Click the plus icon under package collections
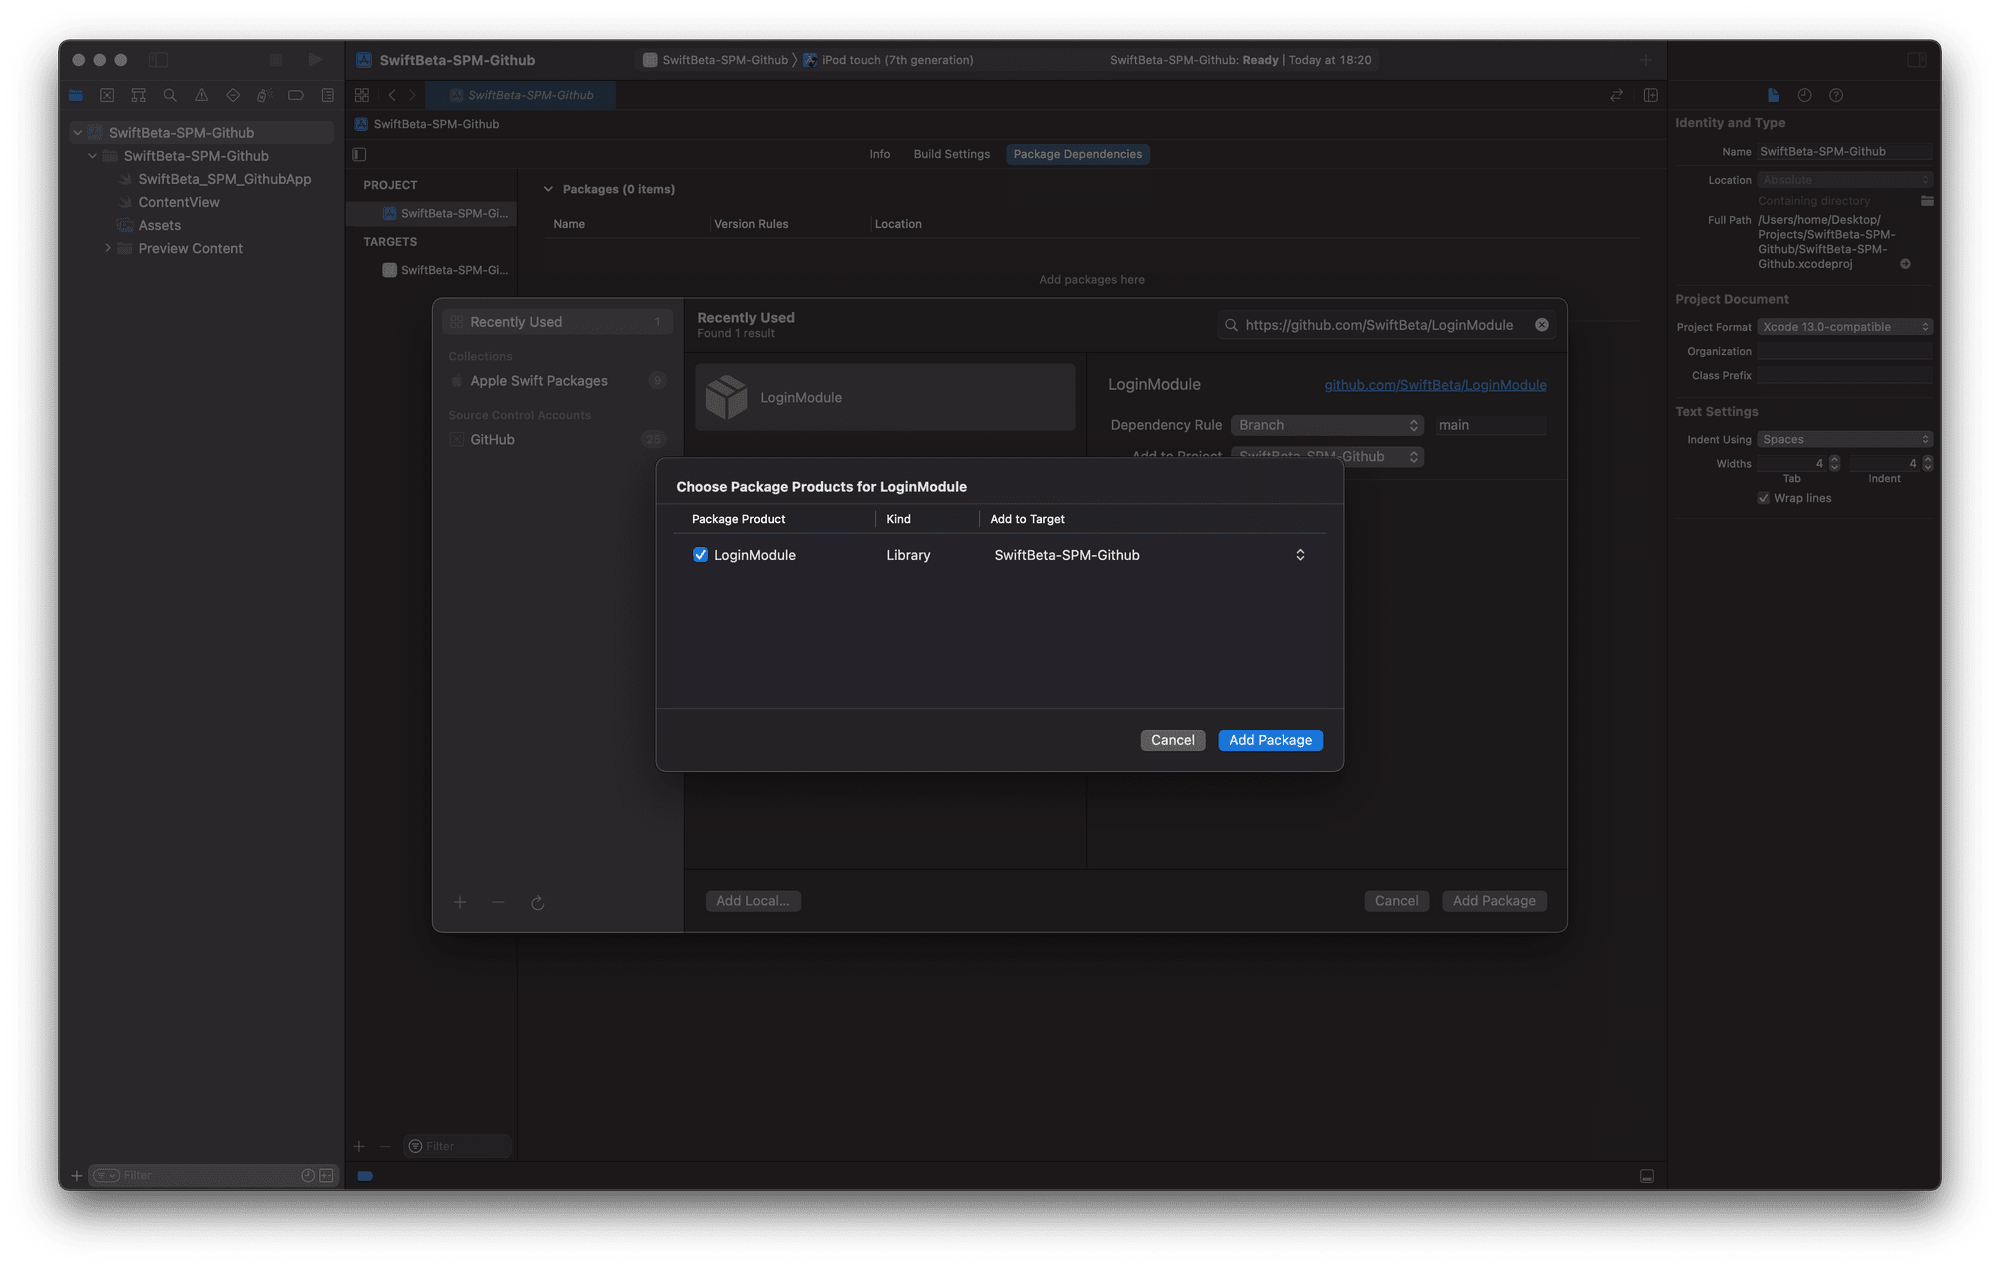 pyautogui.click(x=460, y=902)
